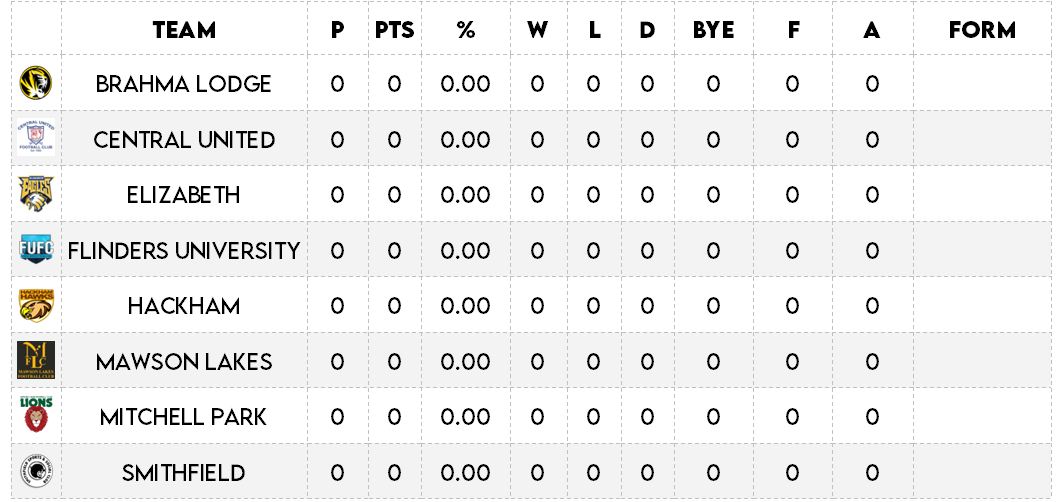Click the Brahma Lodge tiger logo

[x=36, y=83]
